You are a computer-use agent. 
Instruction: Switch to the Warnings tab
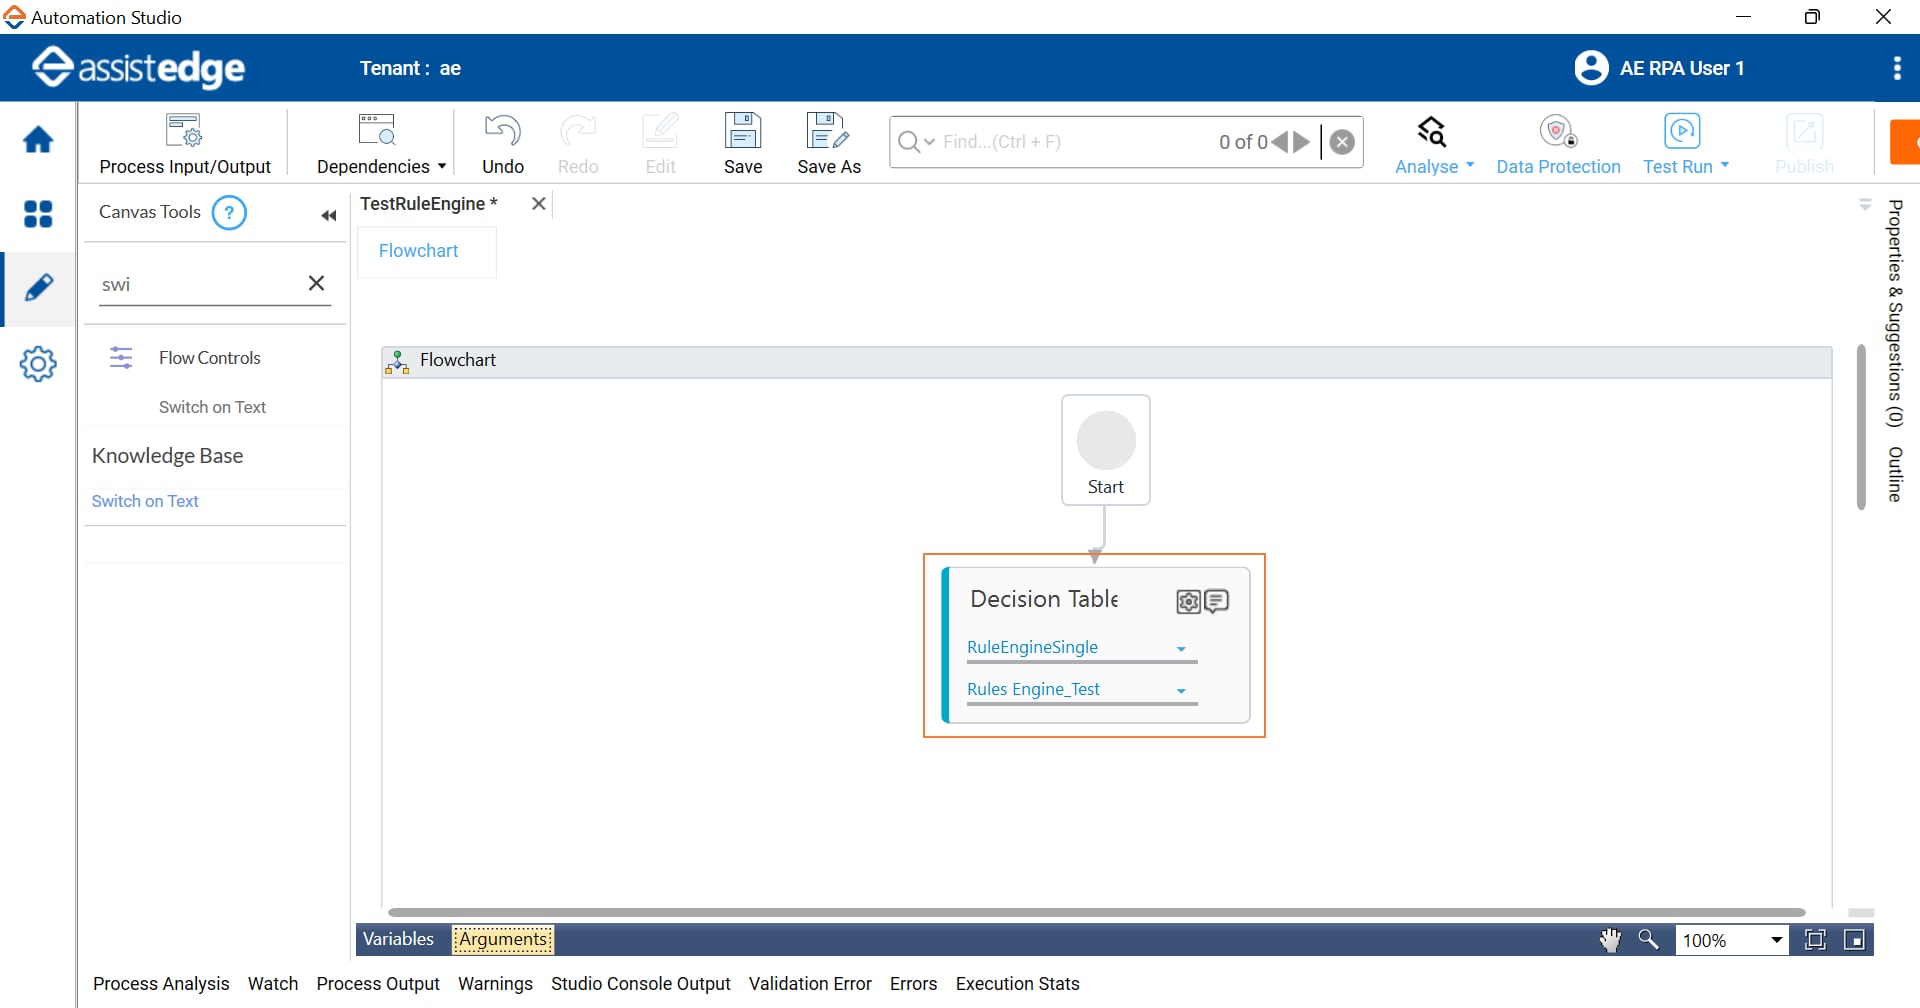(495, 984)
